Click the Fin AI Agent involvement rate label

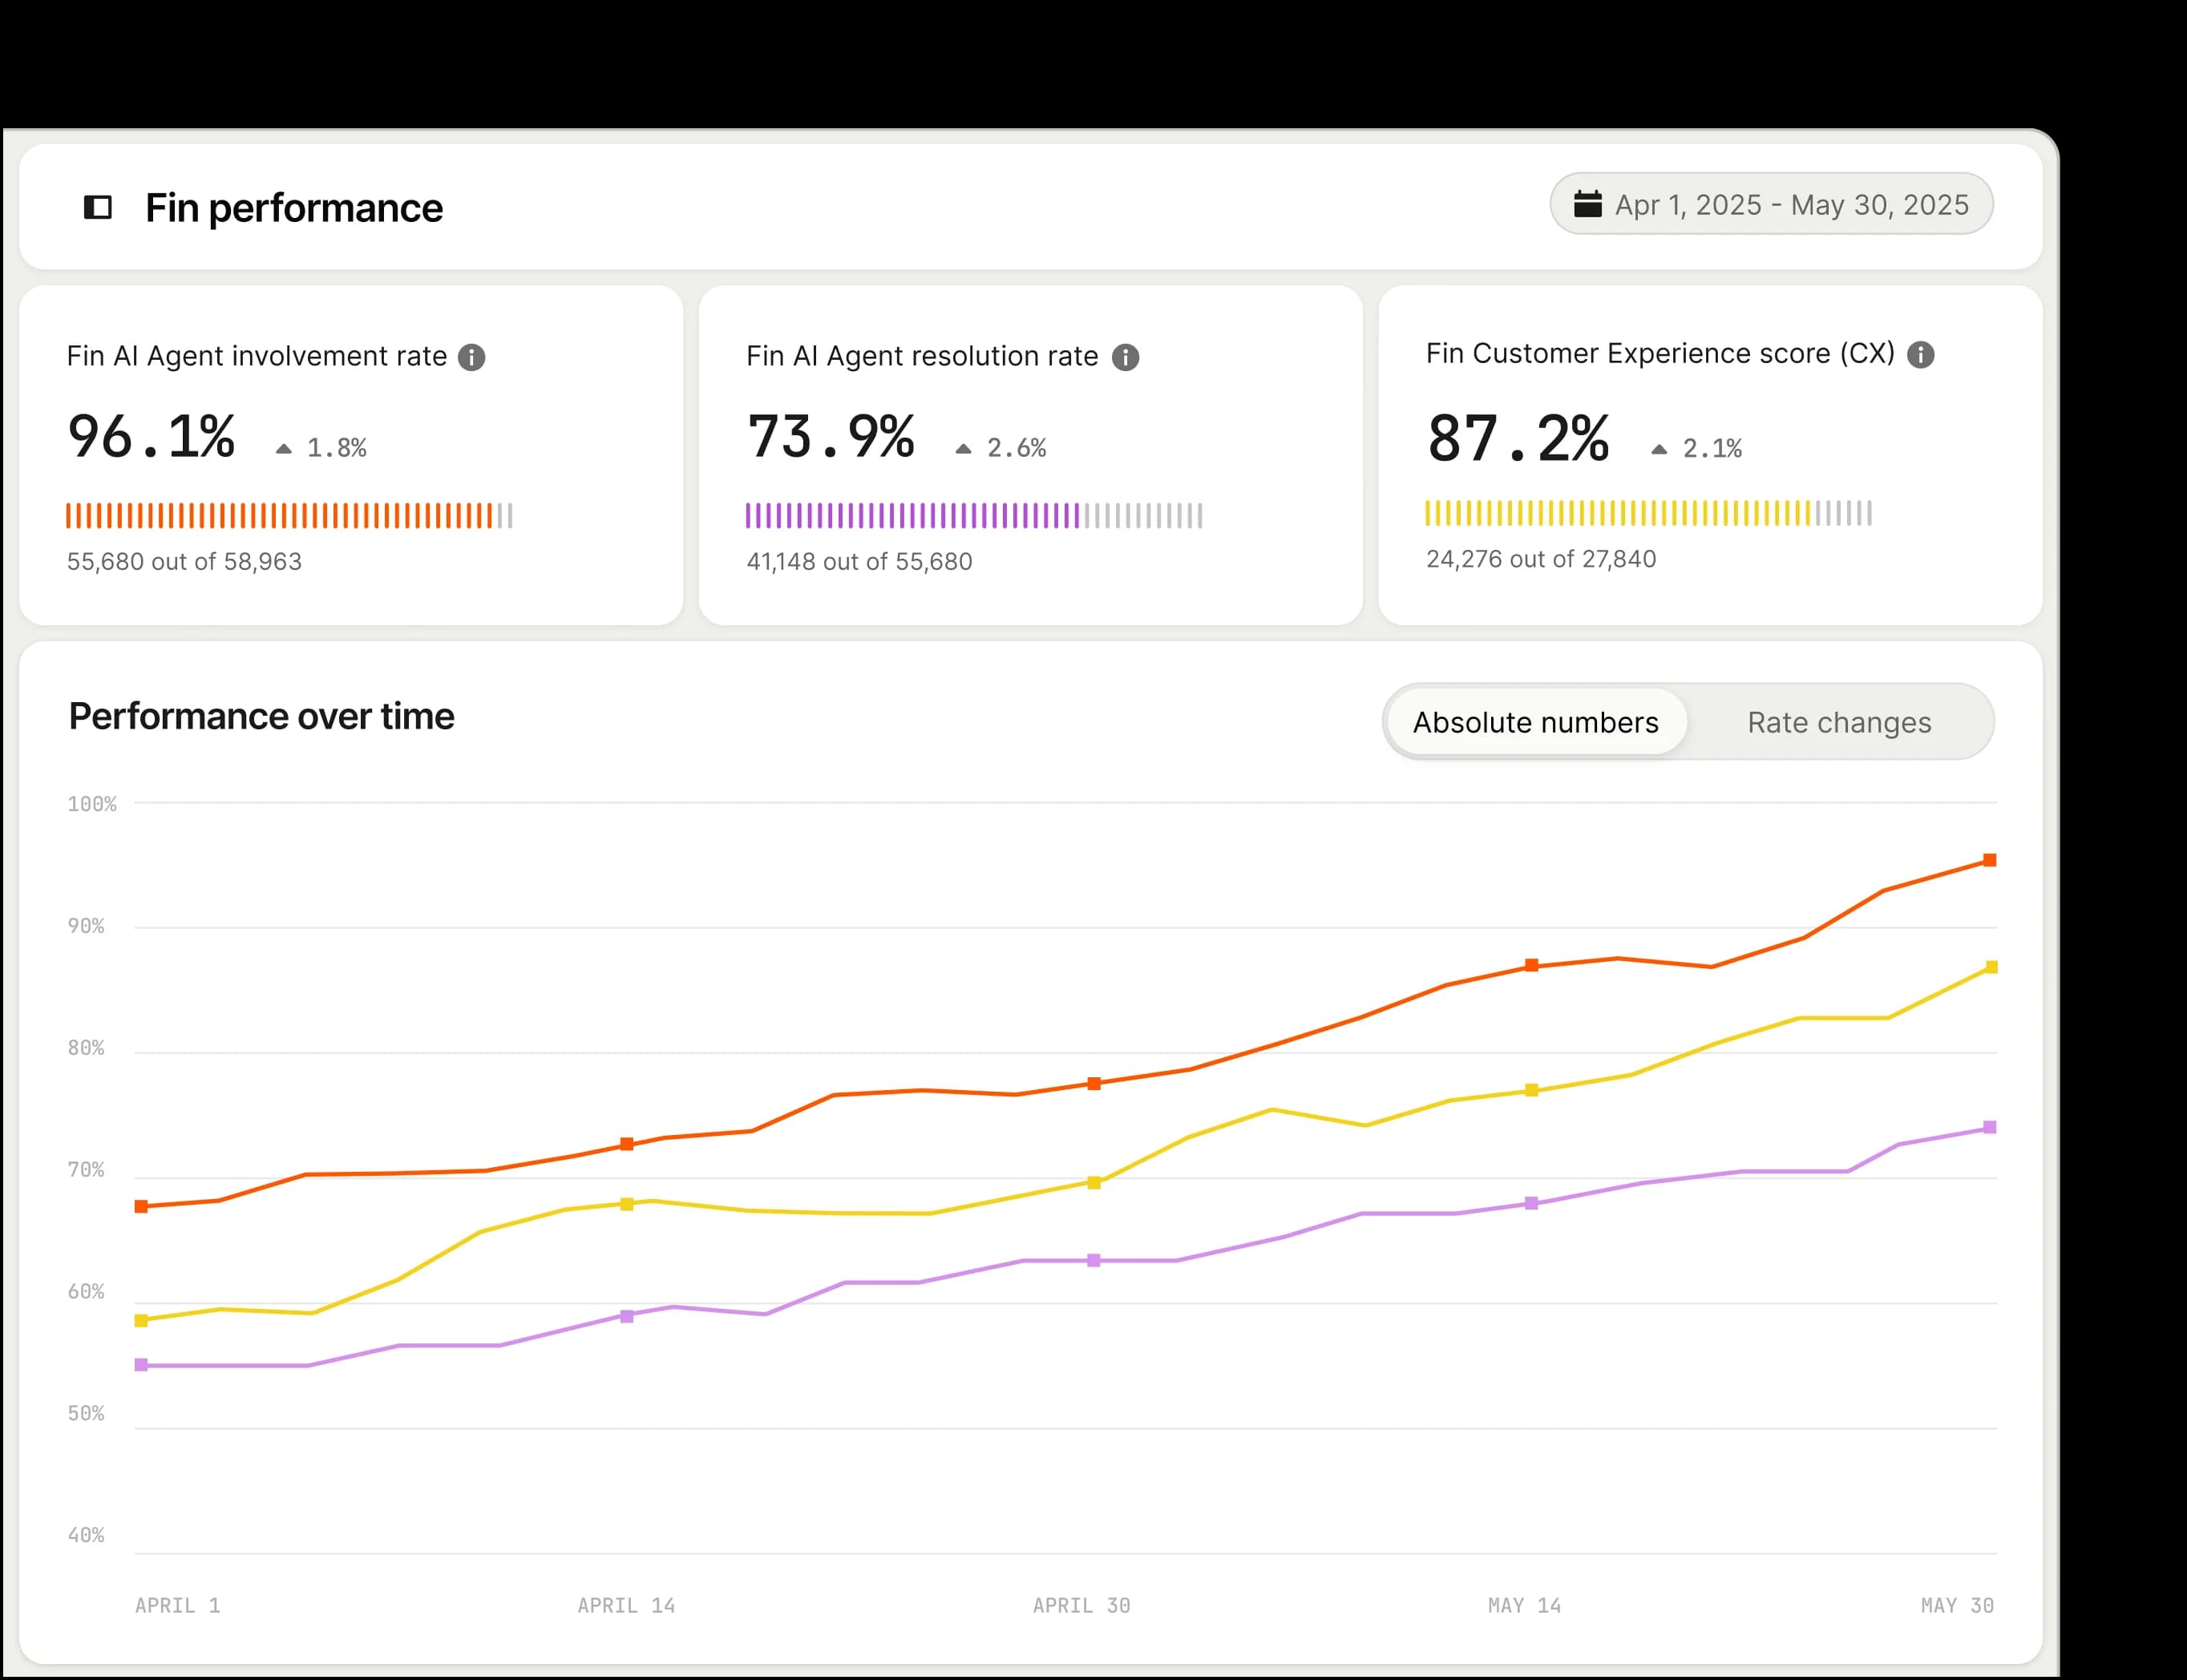tap(257, 356)
